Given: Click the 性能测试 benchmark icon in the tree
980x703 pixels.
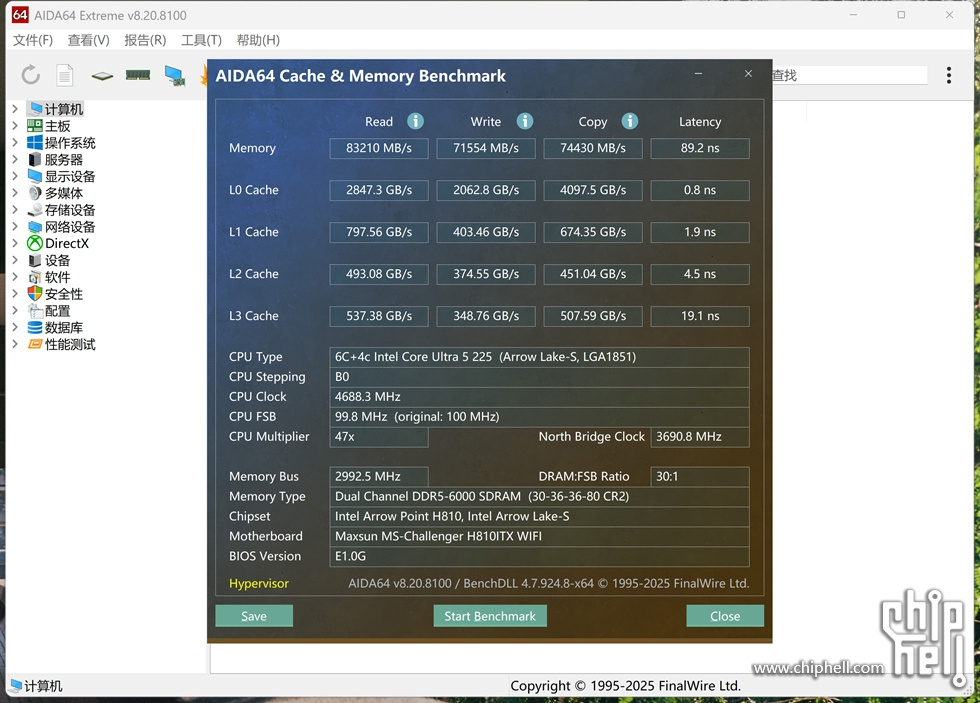Looking at the screenshot, I should (35, 344).
